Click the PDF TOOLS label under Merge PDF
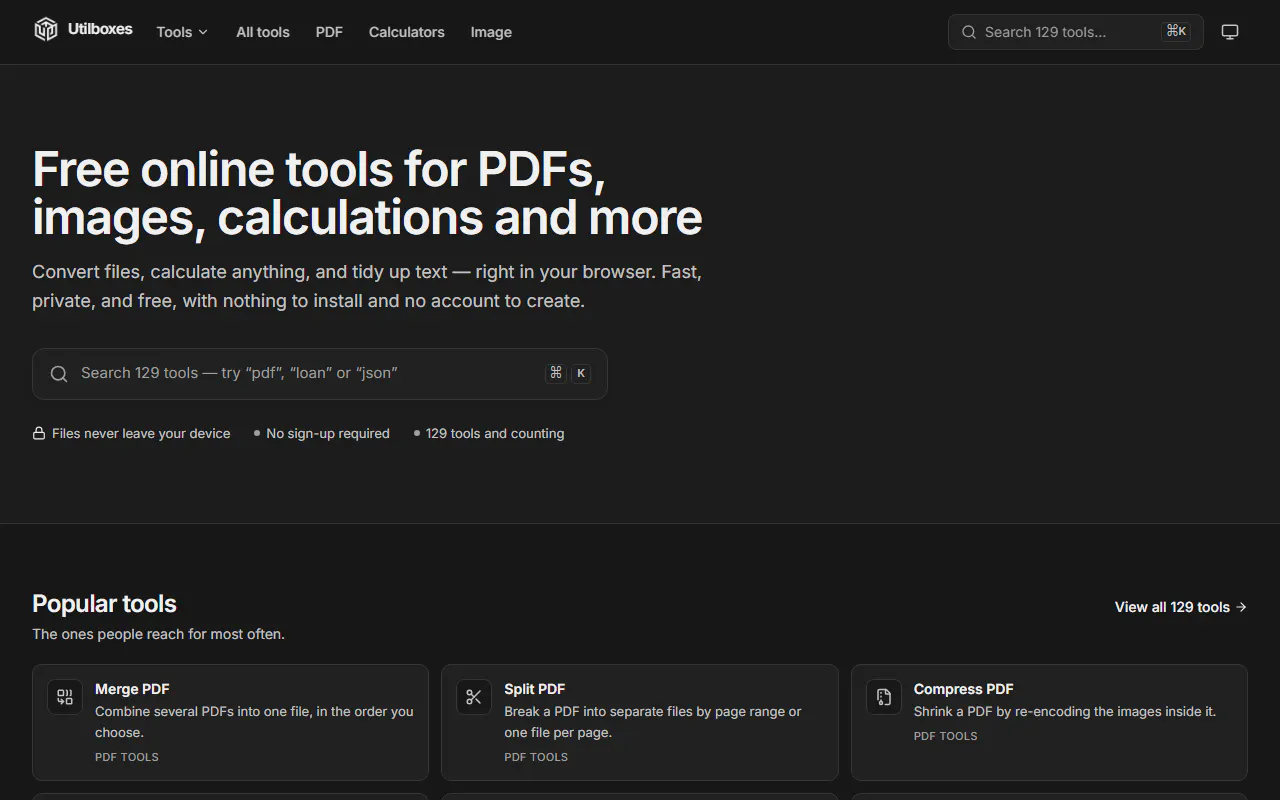This screenshot has width=1280, height=800. 127,757
